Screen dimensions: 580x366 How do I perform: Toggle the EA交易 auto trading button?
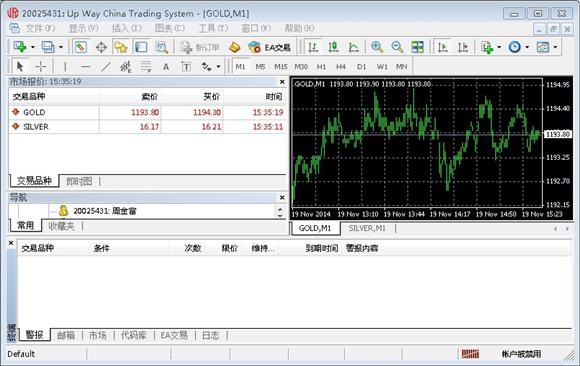(x=270, y=47)
